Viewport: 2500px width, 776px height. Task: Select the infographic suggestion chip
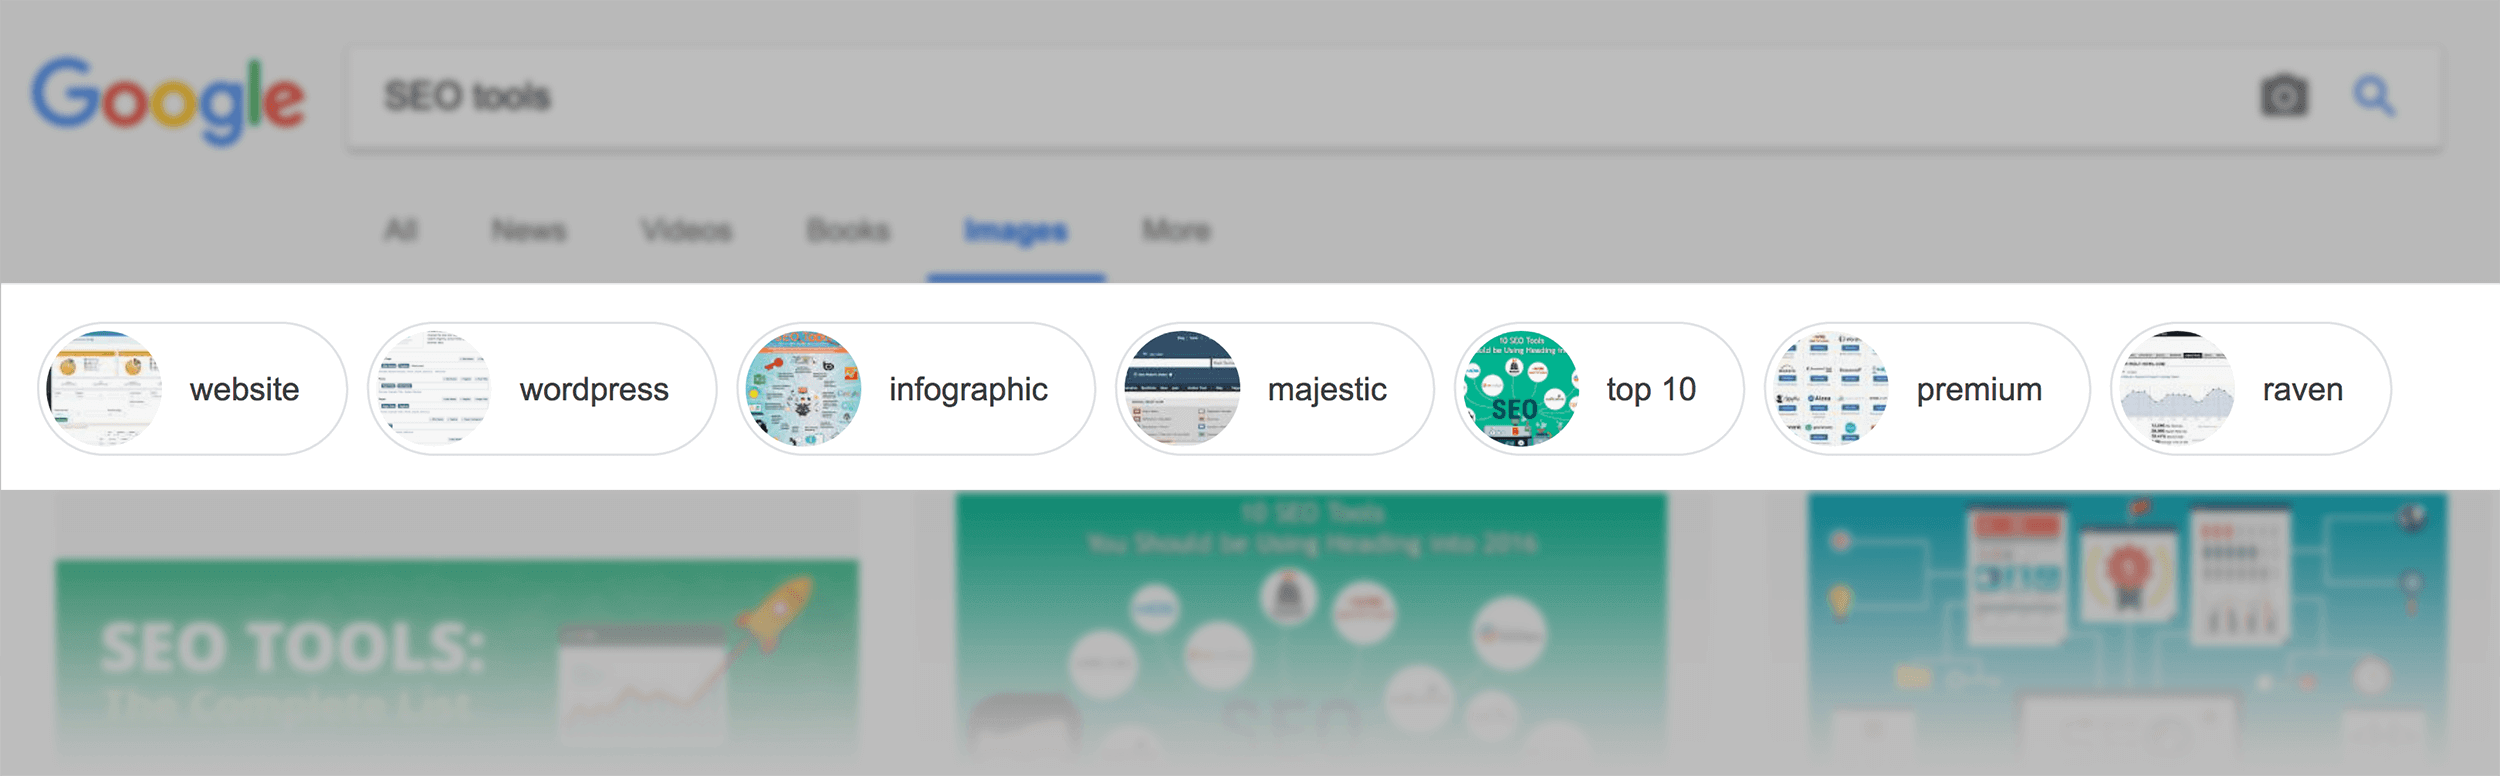[916, 389]
